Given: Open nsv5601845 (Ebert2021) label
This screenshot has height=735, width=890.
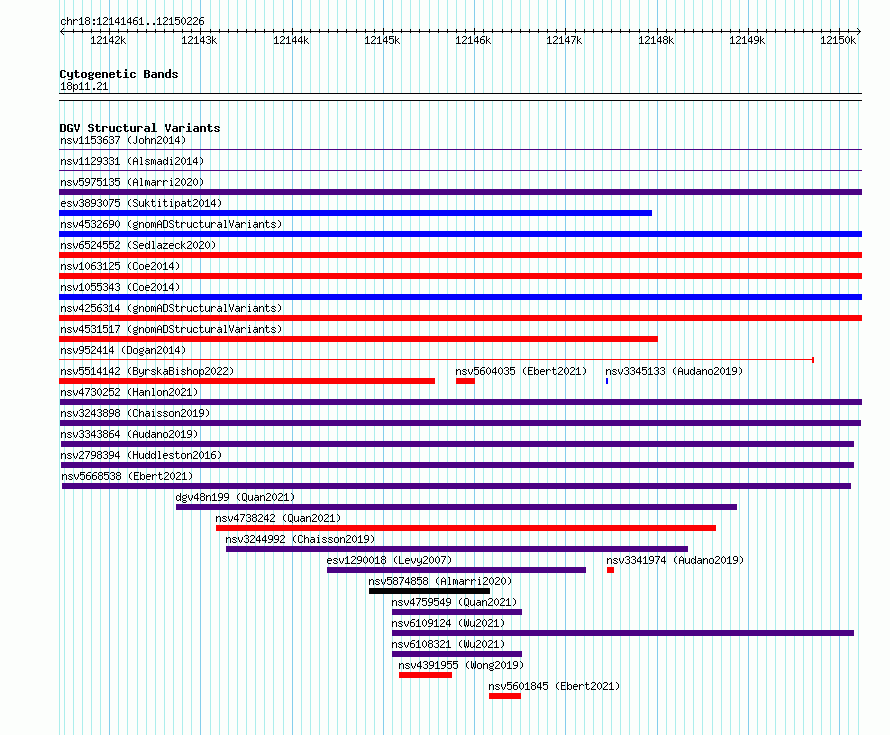Looking at the screenshot, I should 554,686.
